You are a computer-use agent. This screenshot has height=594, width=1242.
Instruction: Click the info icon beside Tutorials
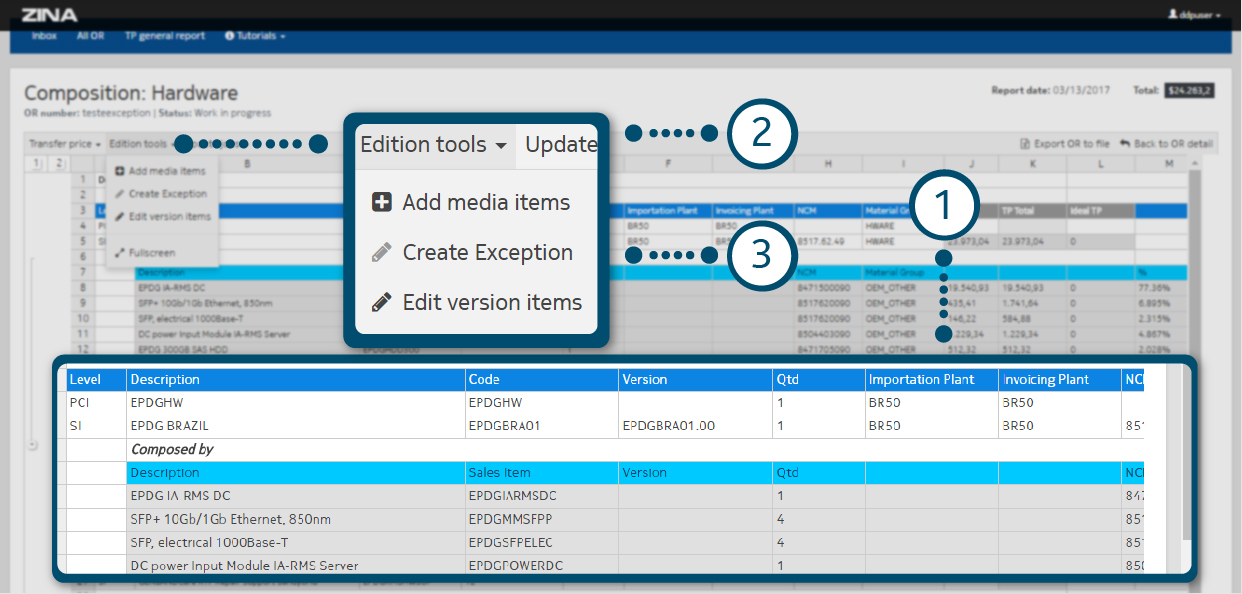pos(230,36)
